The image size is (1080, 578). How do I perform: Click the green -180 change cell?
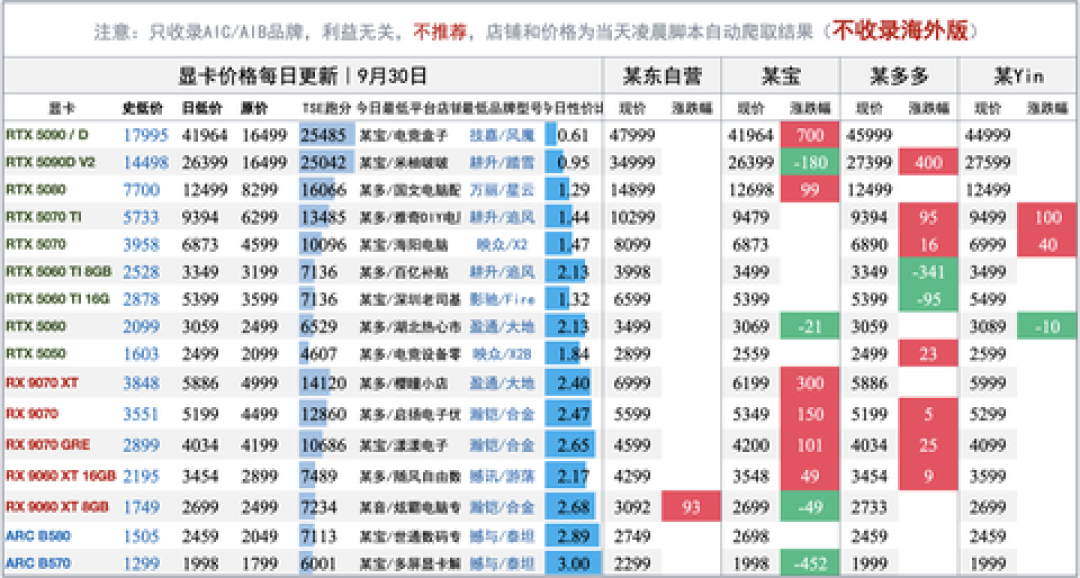810,163
